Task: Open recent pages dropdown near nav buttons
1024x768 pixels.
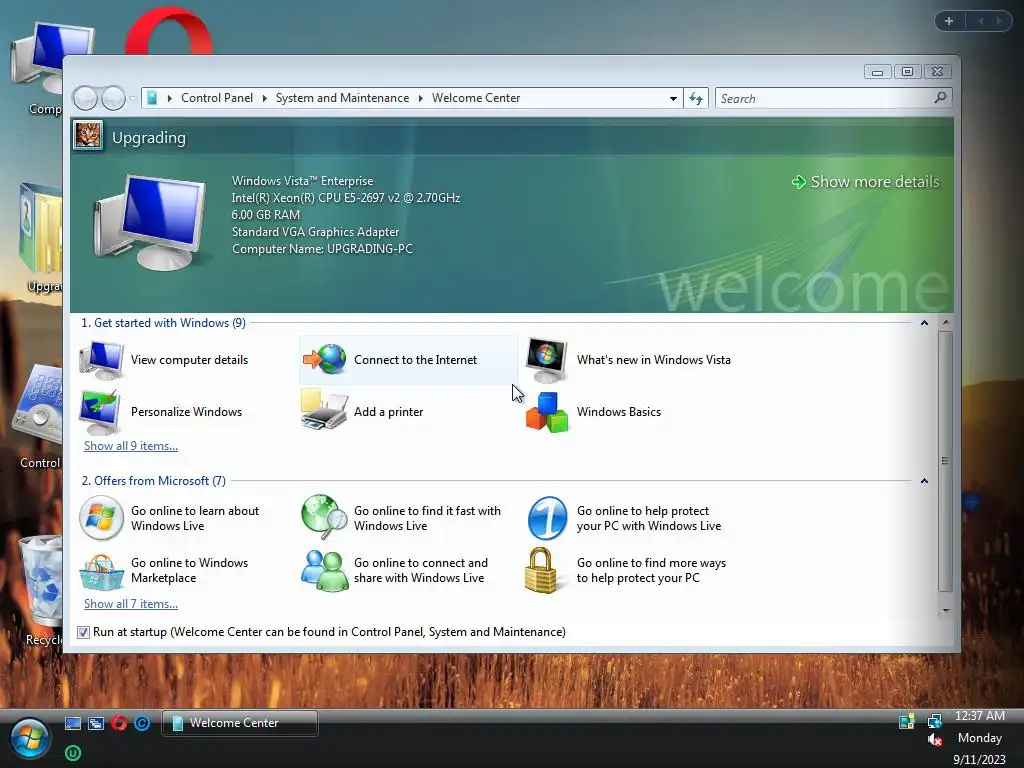Action: [x=133, y=99]
